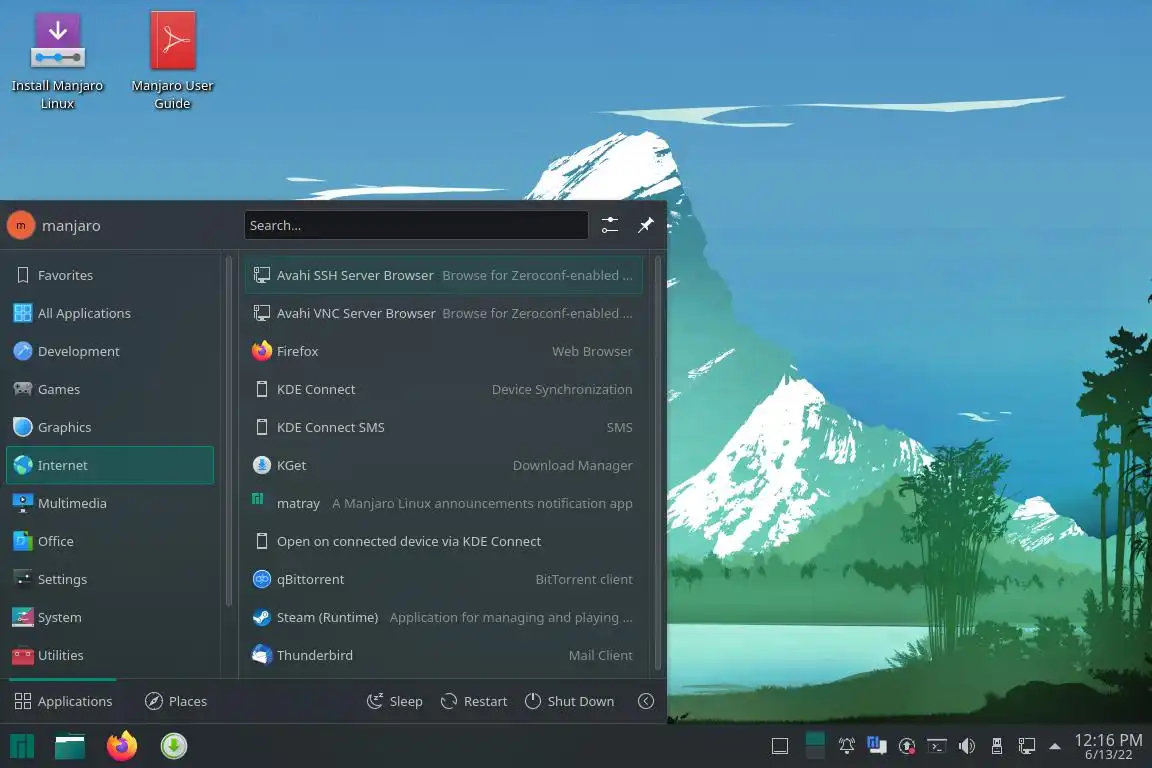Image resolution: width=1152 pixels, height=768 pixels.
Task: Launch KDE Connect
Action: [x=444, y=389]
